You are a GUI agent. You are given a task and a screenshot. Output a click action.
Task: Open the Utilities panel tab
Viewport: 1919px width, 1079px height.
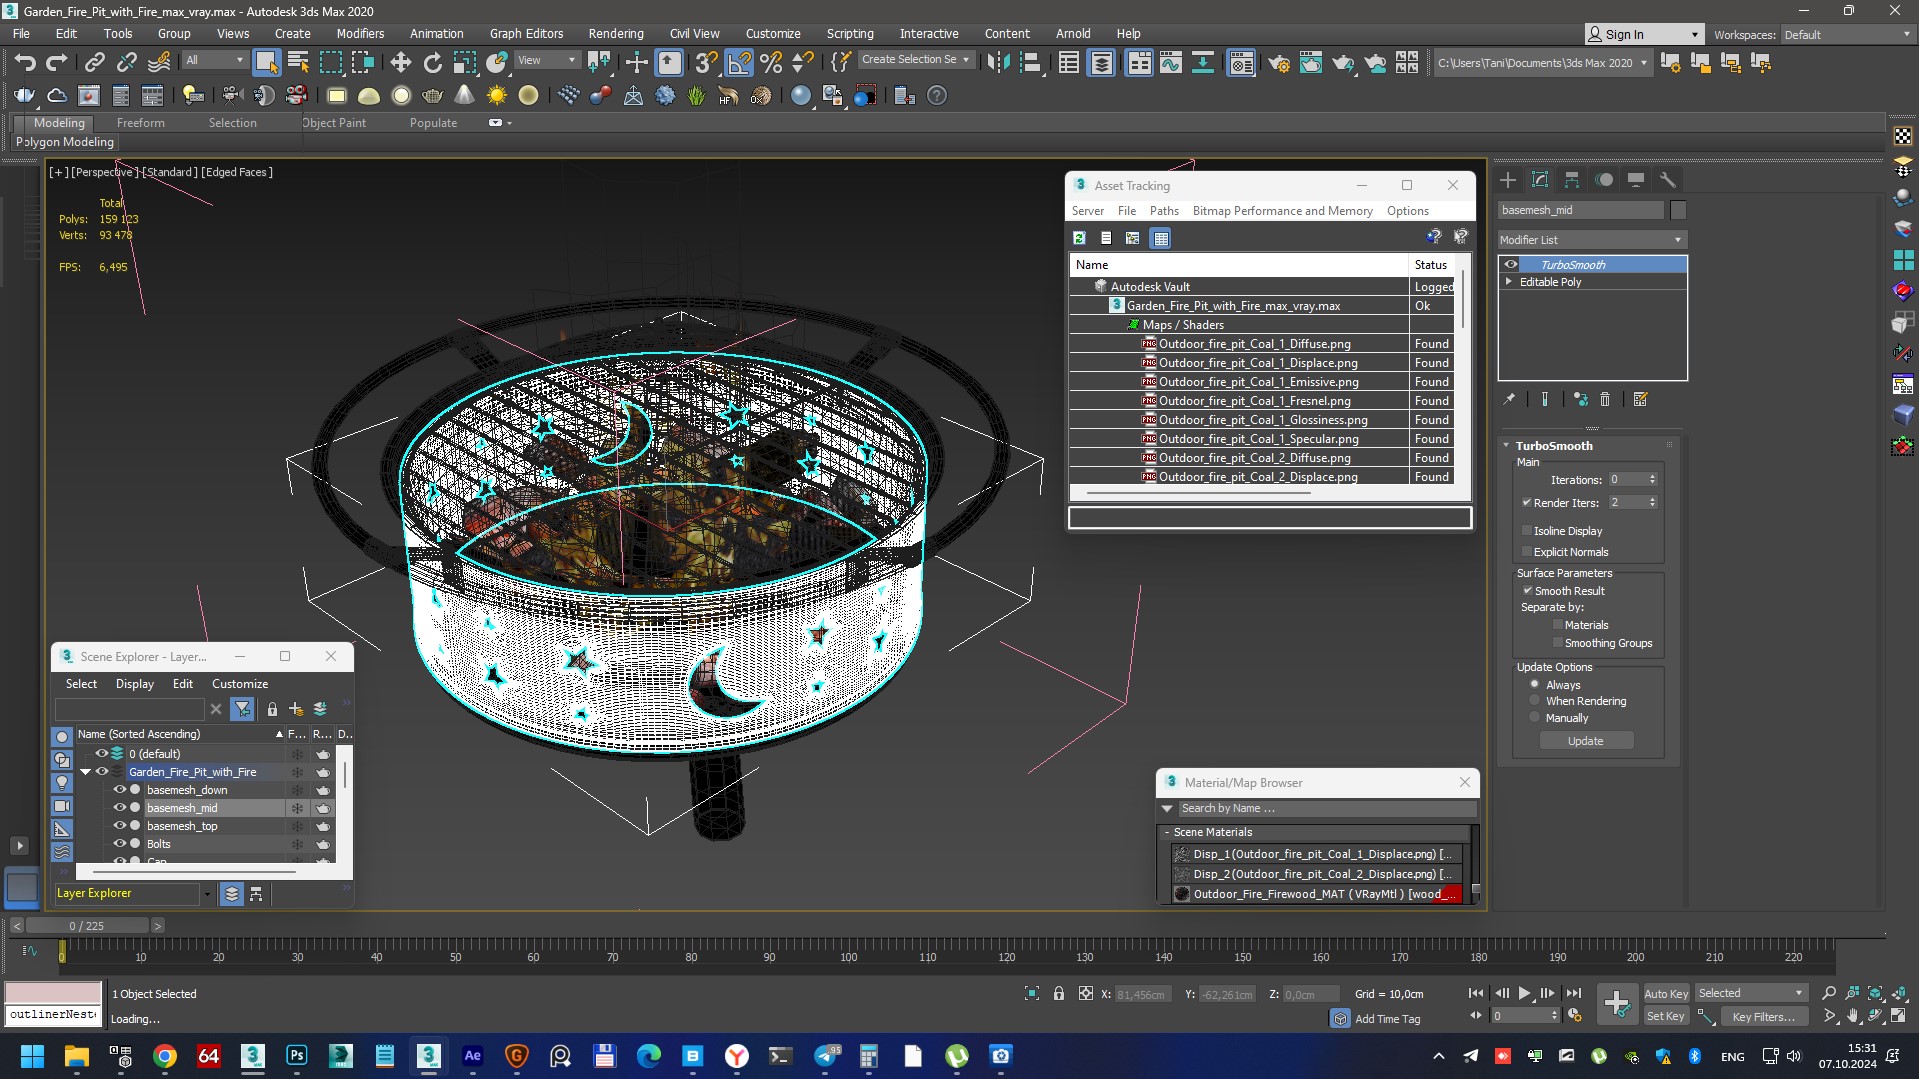coord(1667,180)
